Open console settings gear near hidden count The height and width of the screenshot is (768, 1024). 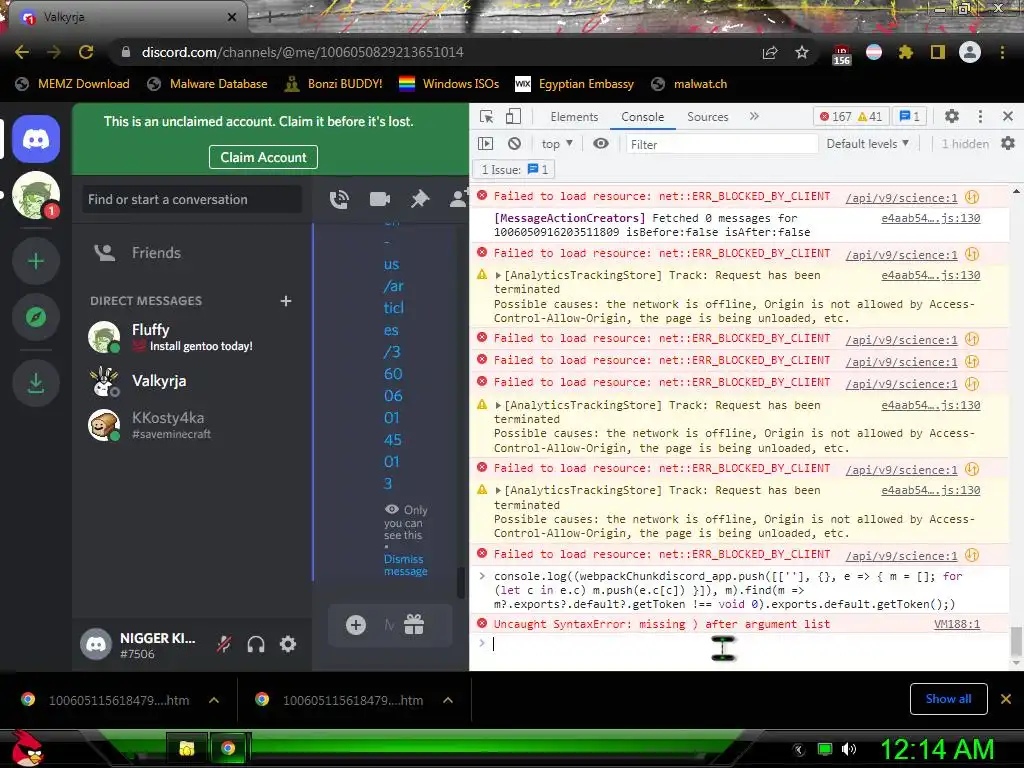click(1008, 143)
